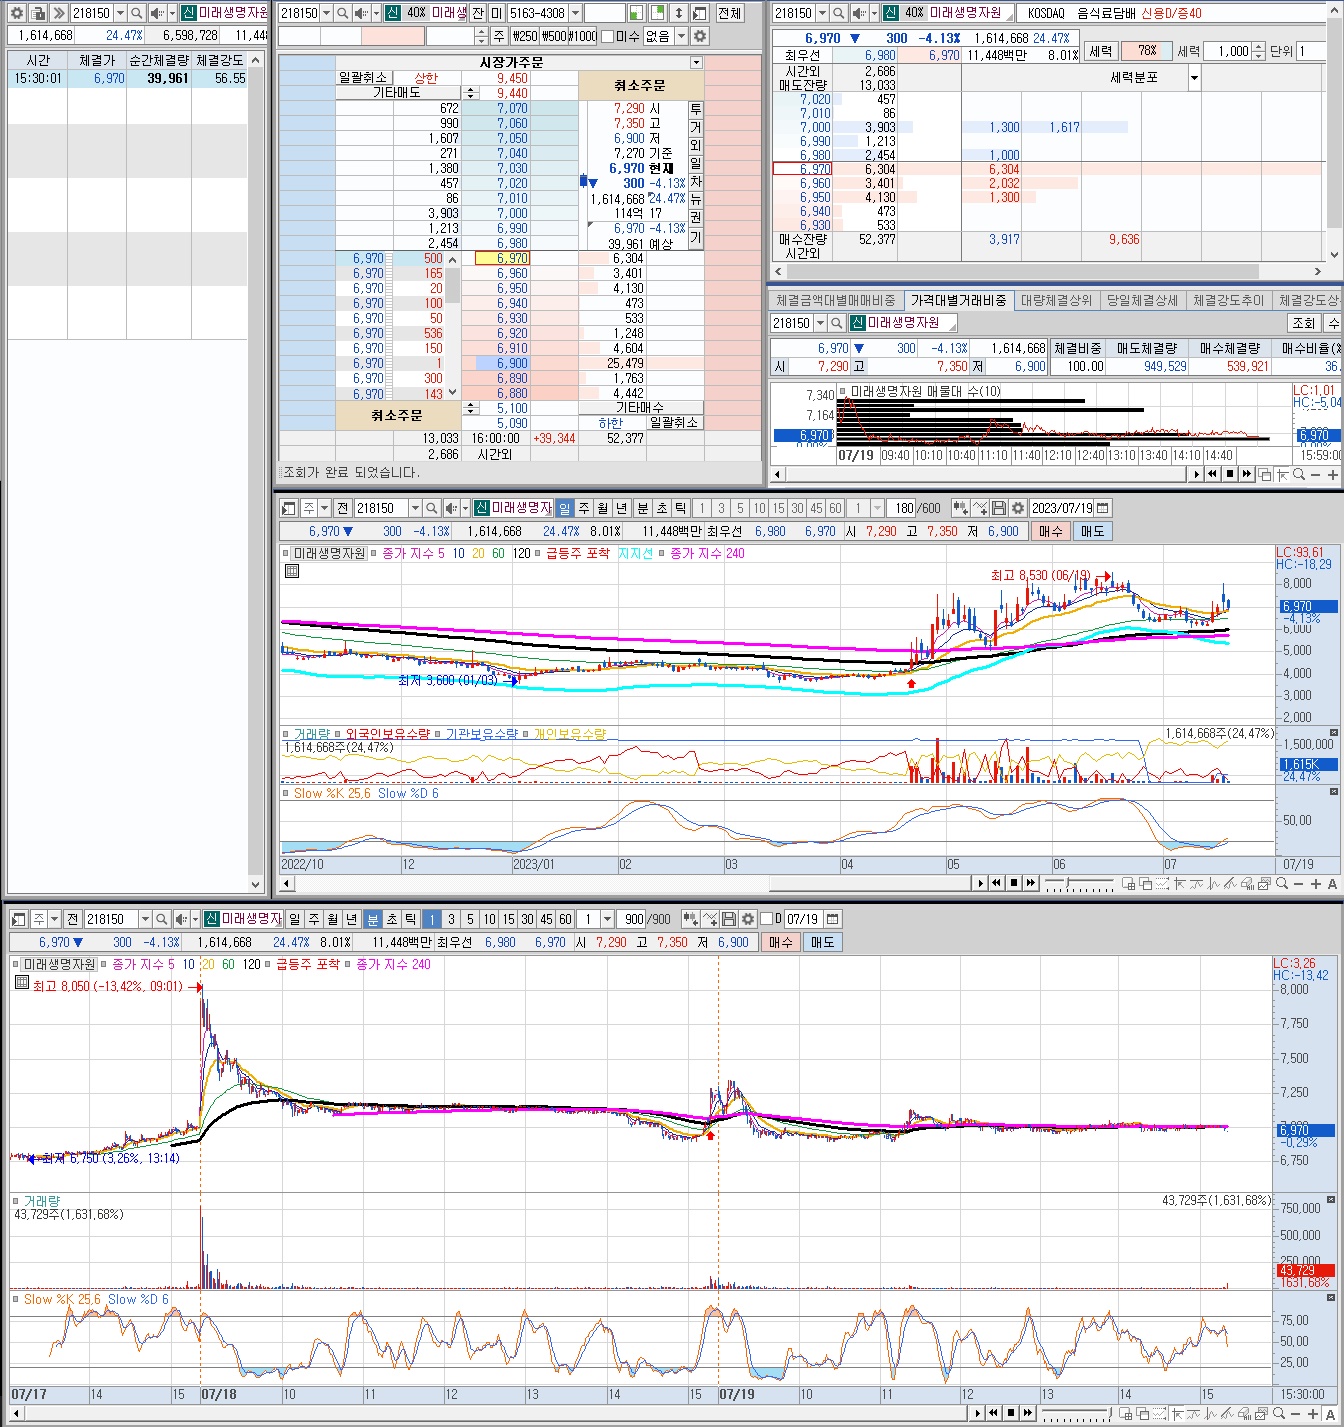
Task: Open minute chart settings gear icon
Action: 748,919
